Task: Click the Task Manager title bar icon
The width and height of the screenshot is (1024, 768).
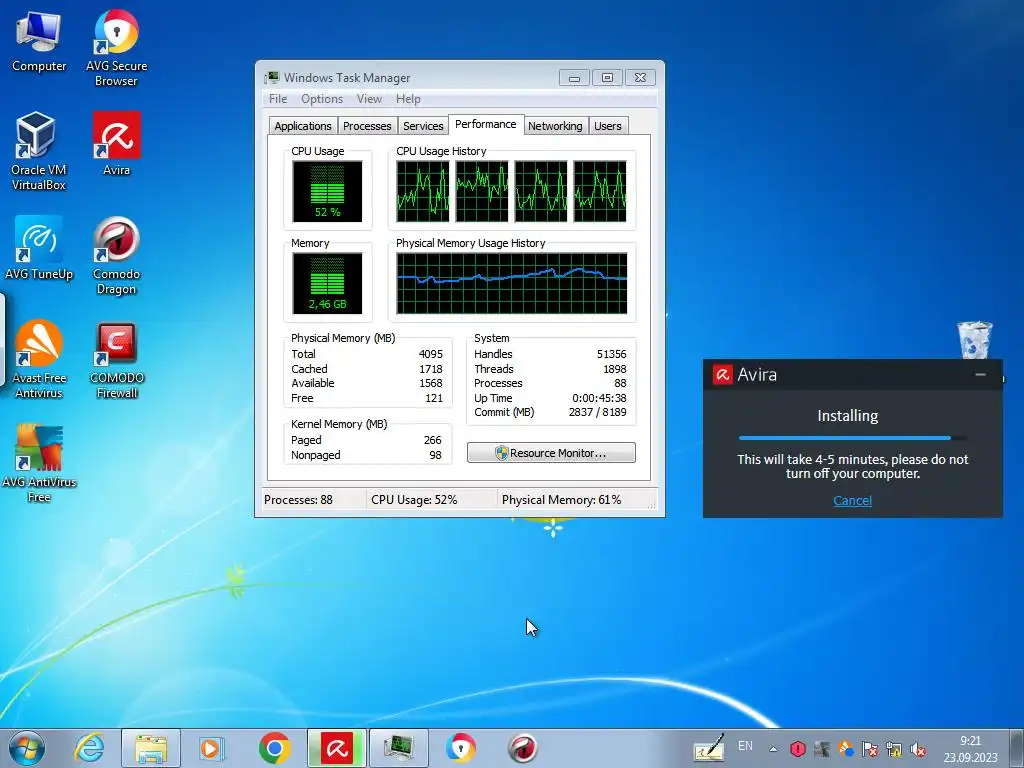Action: 272,78
